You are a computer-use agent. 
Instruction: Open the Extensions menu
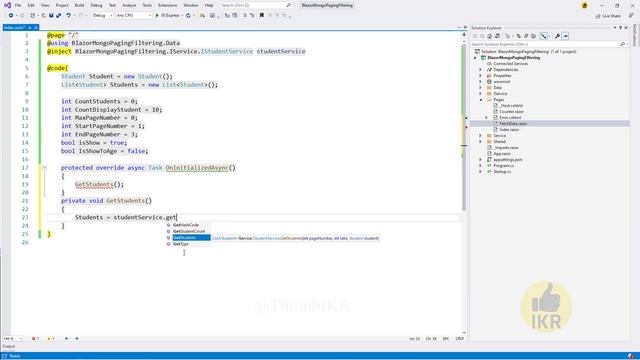(167, 5)
